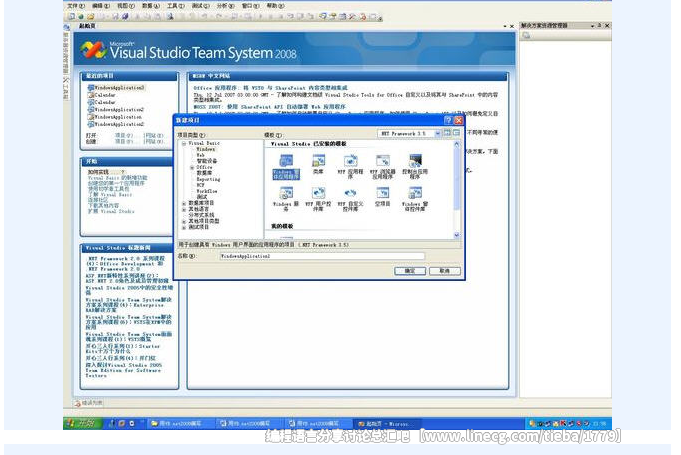Collapse the Visual Basic tree node
The width and height of the screenshot is (681, 455).
tap(184, 143)
